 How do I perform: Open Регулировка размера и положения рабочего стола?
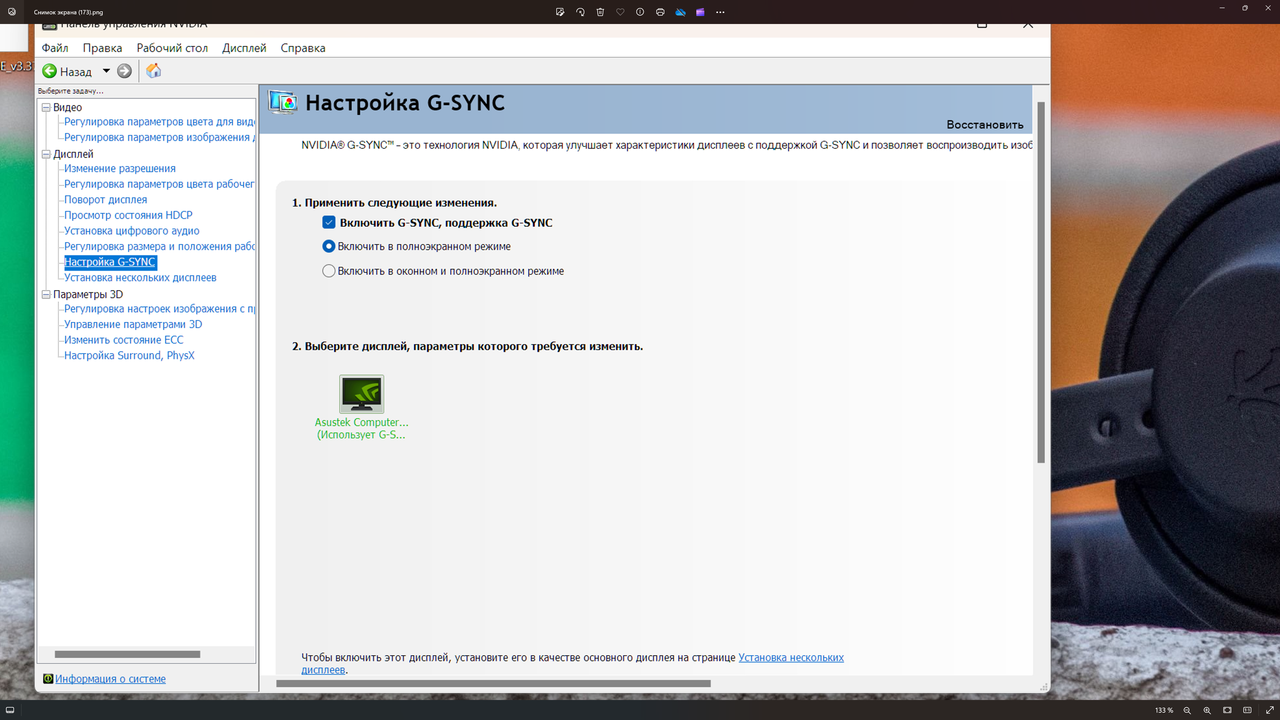pyautogui.click(x=160, y=247)
